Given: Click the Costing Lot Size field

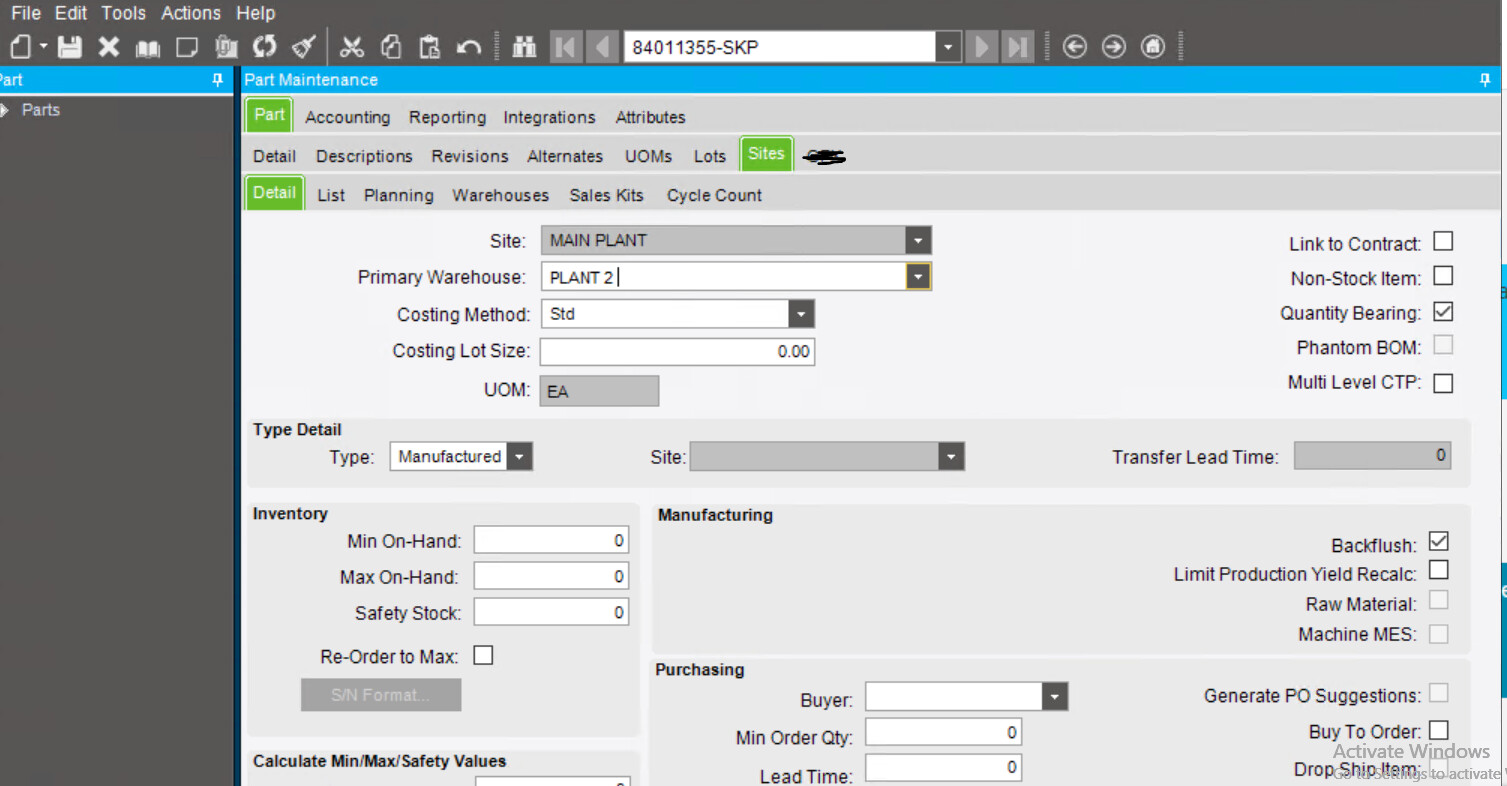Looking at the screenshot, I should click(x=677, y=351).
